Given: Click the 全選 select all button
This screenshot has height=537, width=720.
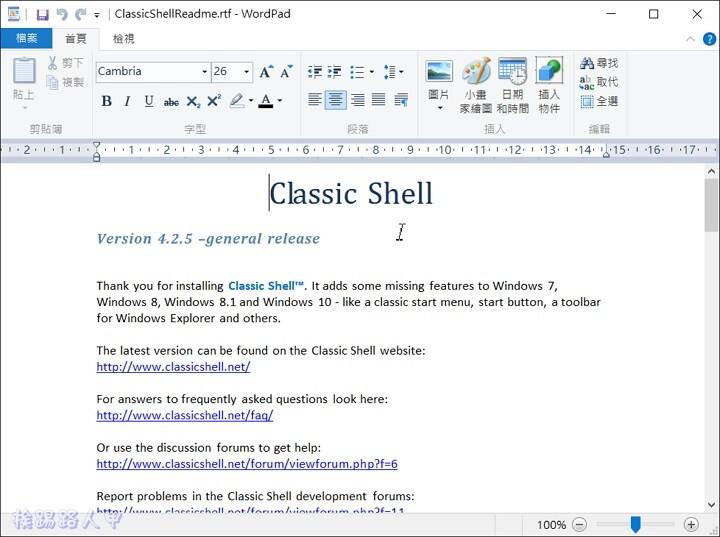Looking at the screenshot, I should [599, 101].
